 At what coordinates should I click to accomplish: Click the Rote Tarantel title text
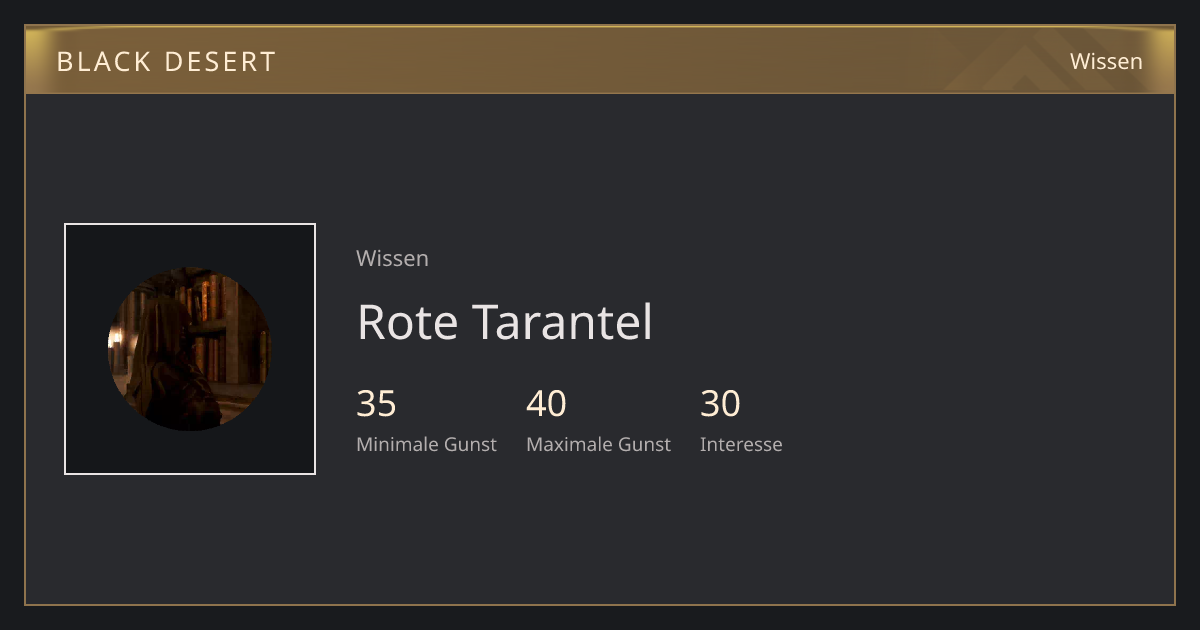coord(505,322)
